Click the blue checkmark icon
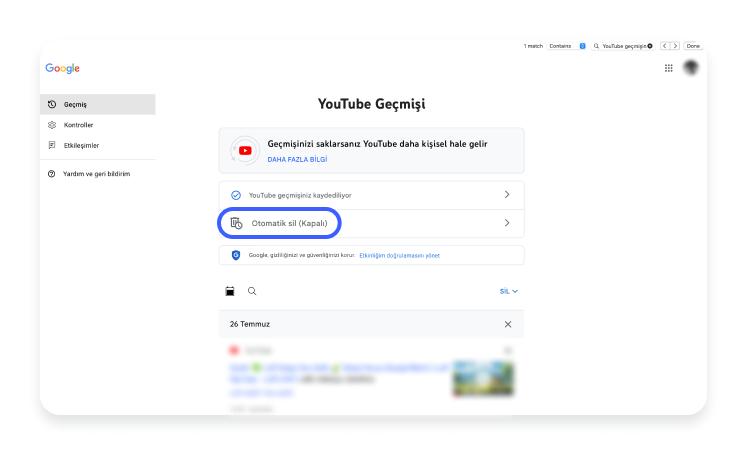This screenshot has height=456, width=750. tap(236, 195)
